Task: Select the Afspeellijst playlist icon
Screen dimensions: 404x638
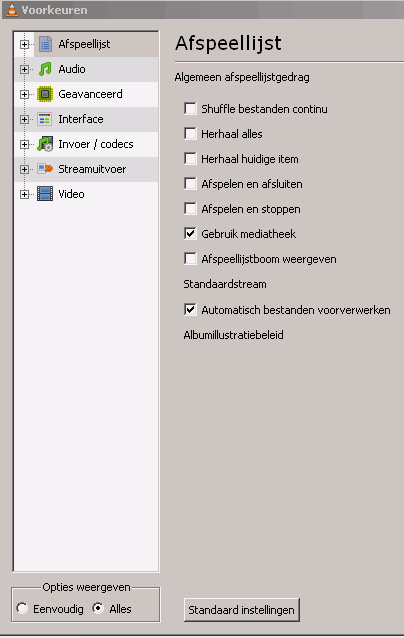Action: coord(45,44)
